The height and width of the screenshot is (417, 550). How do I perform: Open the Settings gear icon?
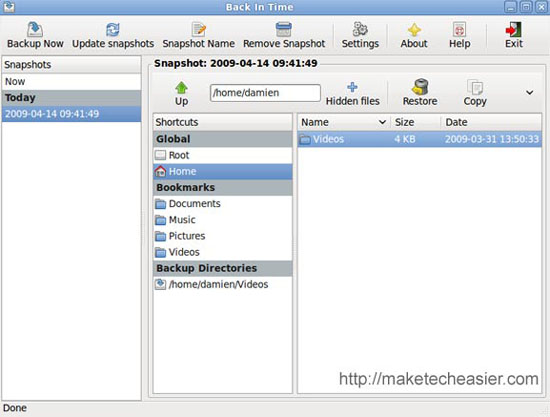coord(360,30)
